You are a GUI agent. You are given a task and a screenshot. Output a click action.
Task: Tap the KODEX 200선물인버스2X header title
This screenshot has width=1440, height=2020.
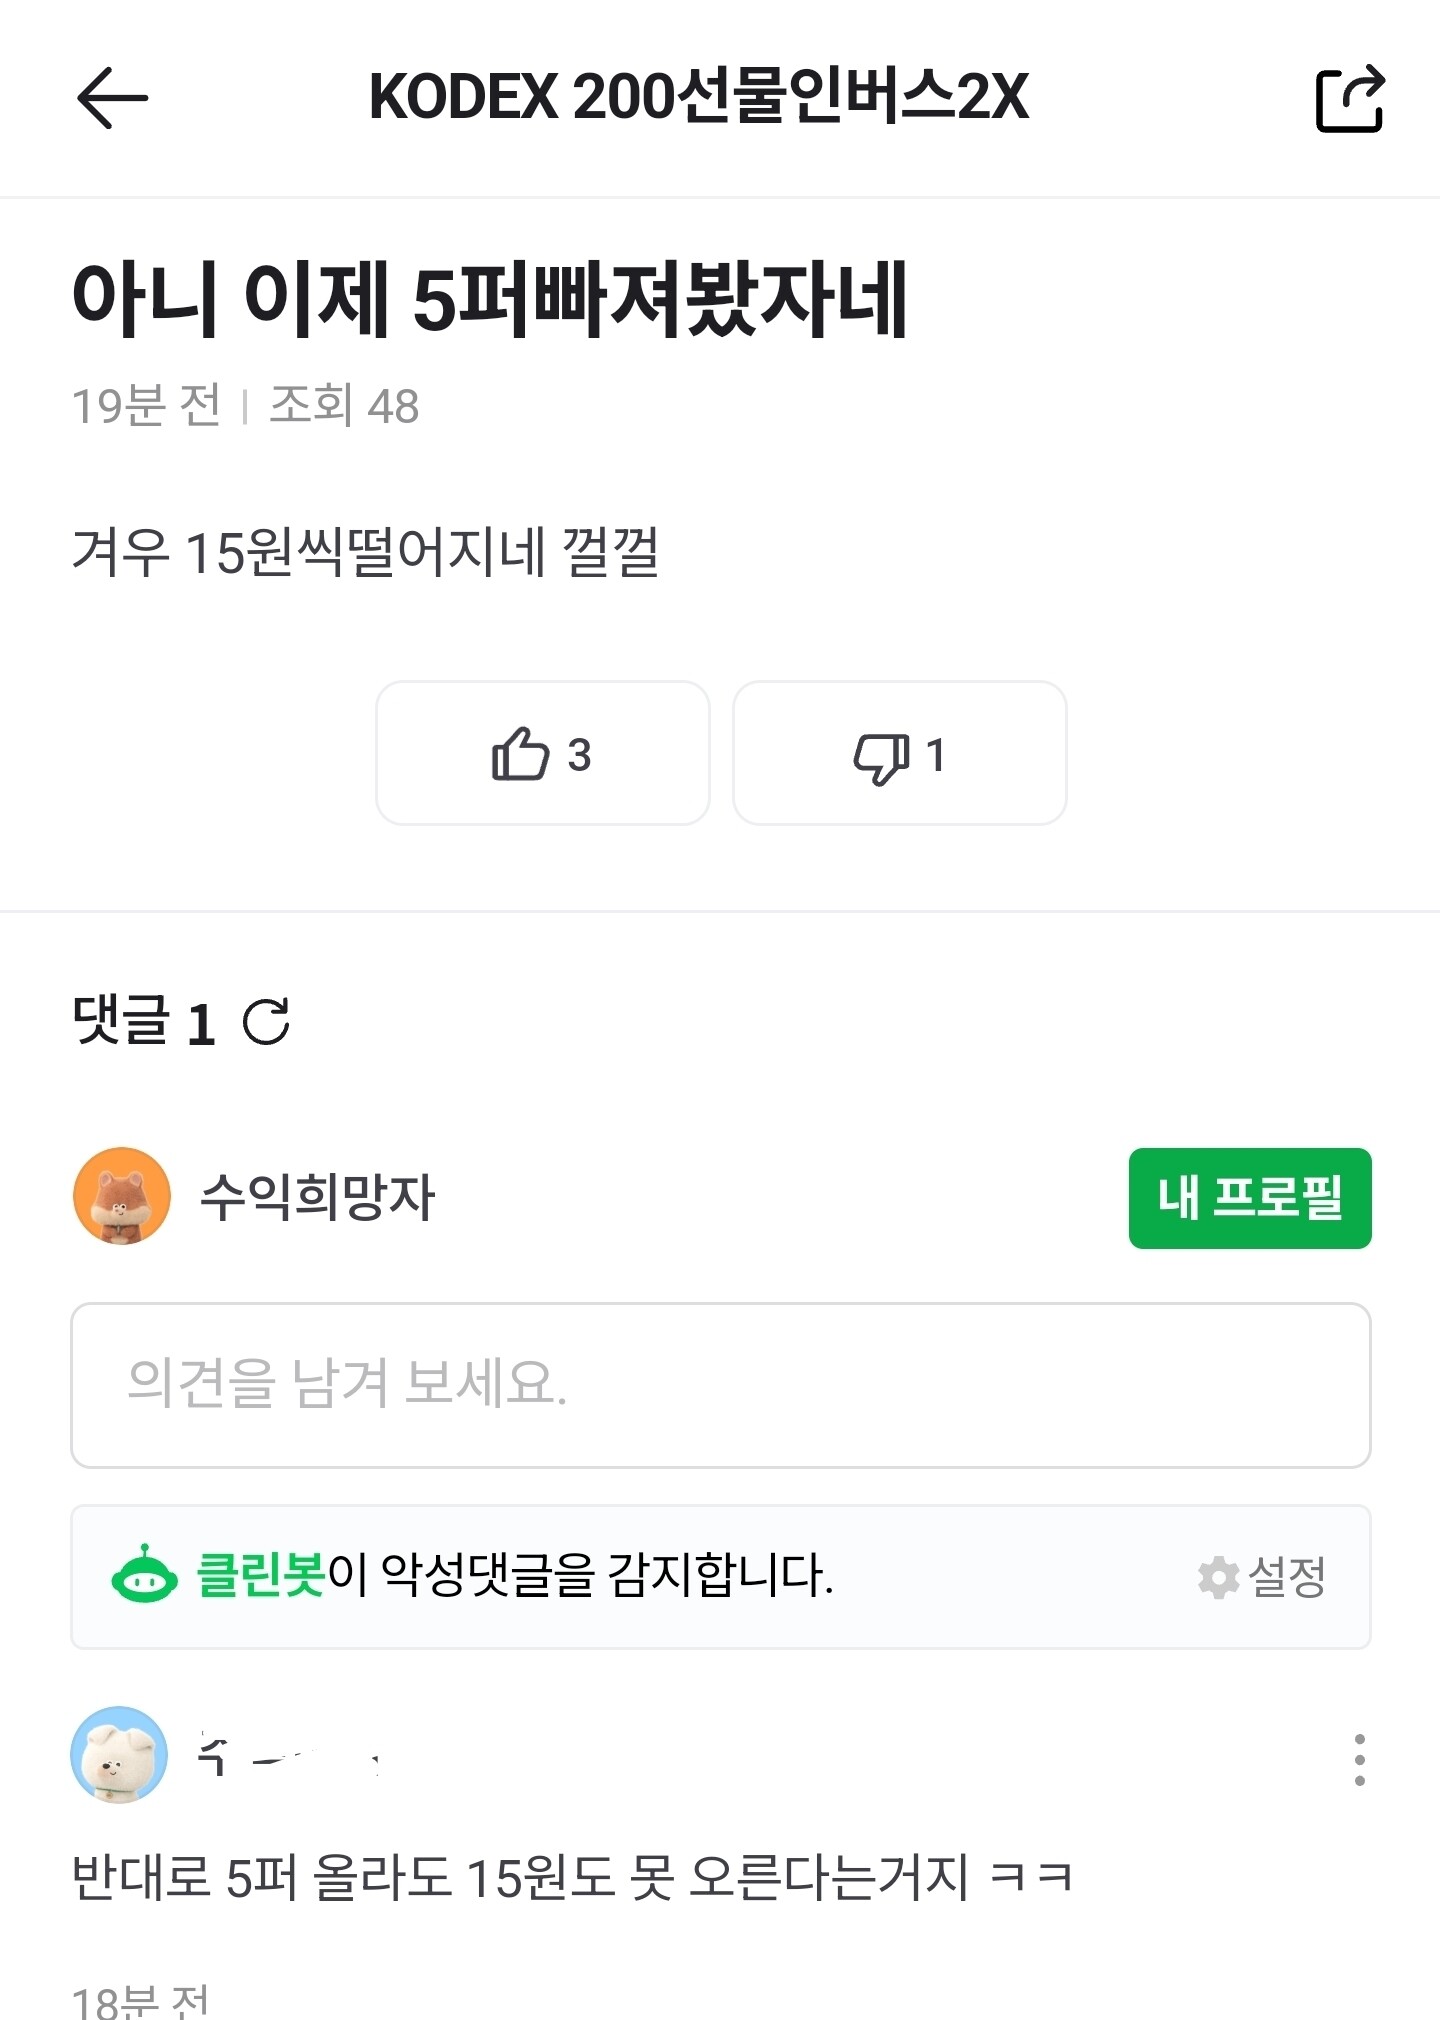click(x=699, y=97)
